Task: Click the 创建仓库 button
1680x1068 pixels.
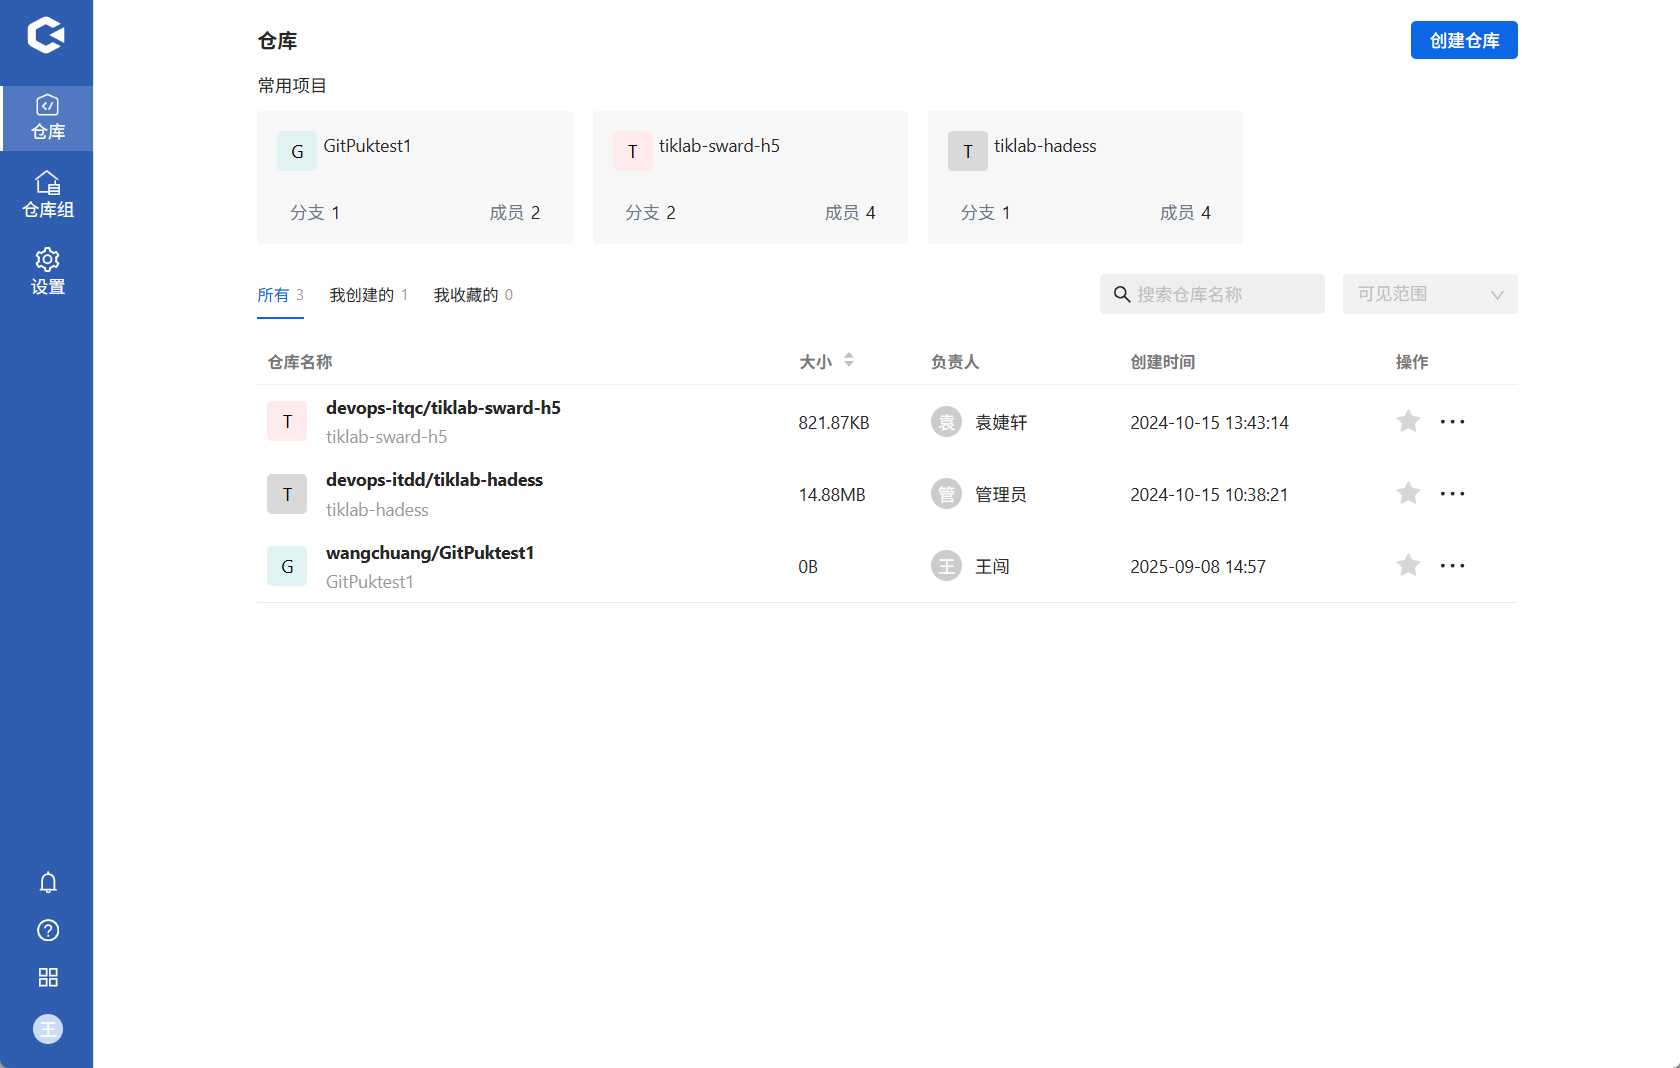Action: click(x=1464, y=40)
